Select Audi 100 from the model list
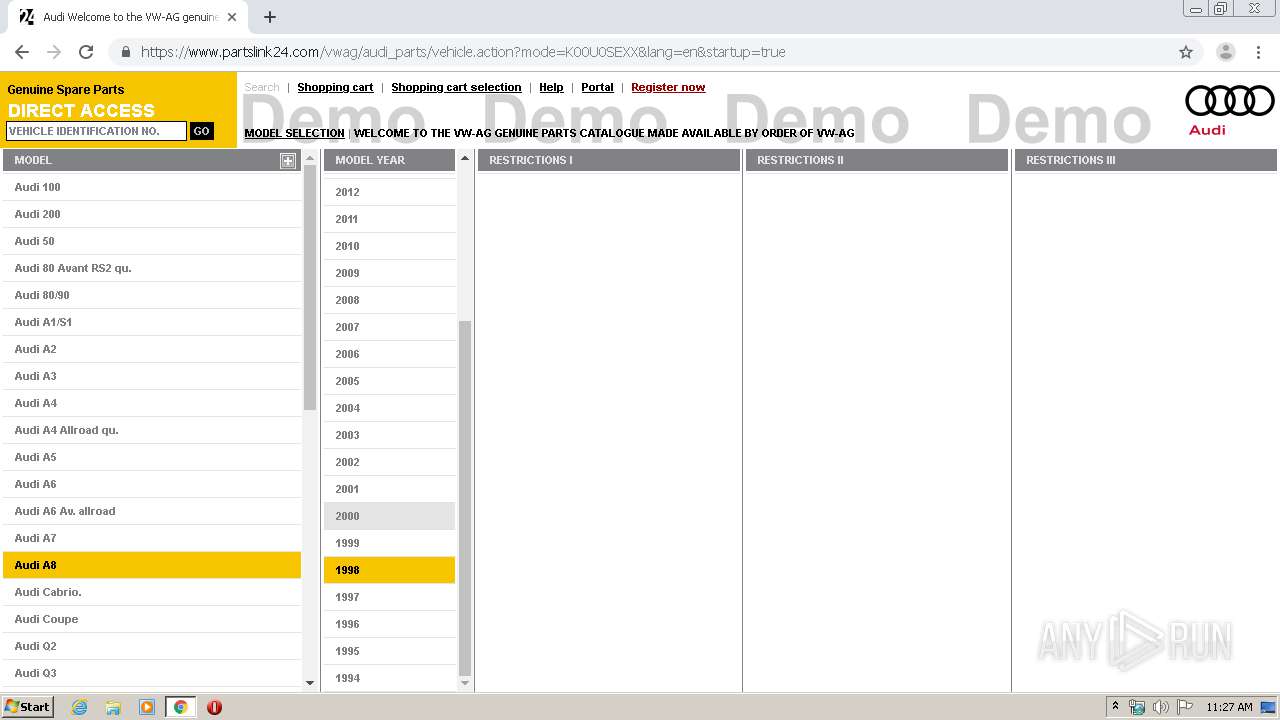The width and height of the screenshot is (1280, 720). (x=152, y=187)
